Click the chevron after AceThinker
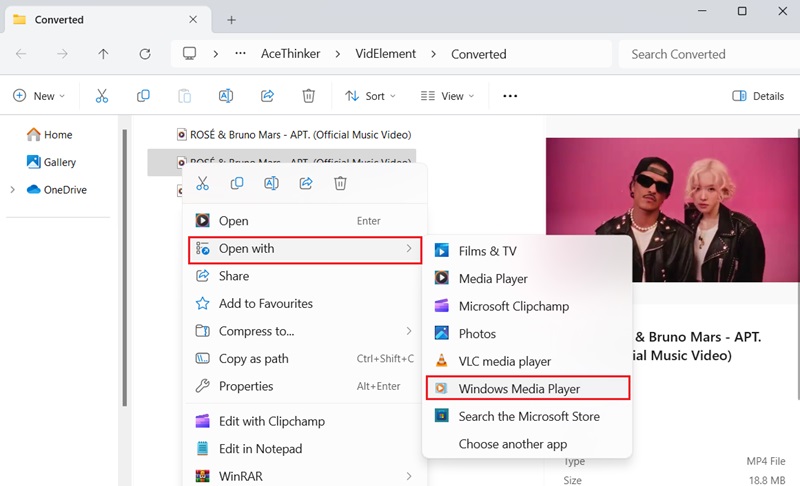The width and height of the screenshot is (800, 486). 338,54
